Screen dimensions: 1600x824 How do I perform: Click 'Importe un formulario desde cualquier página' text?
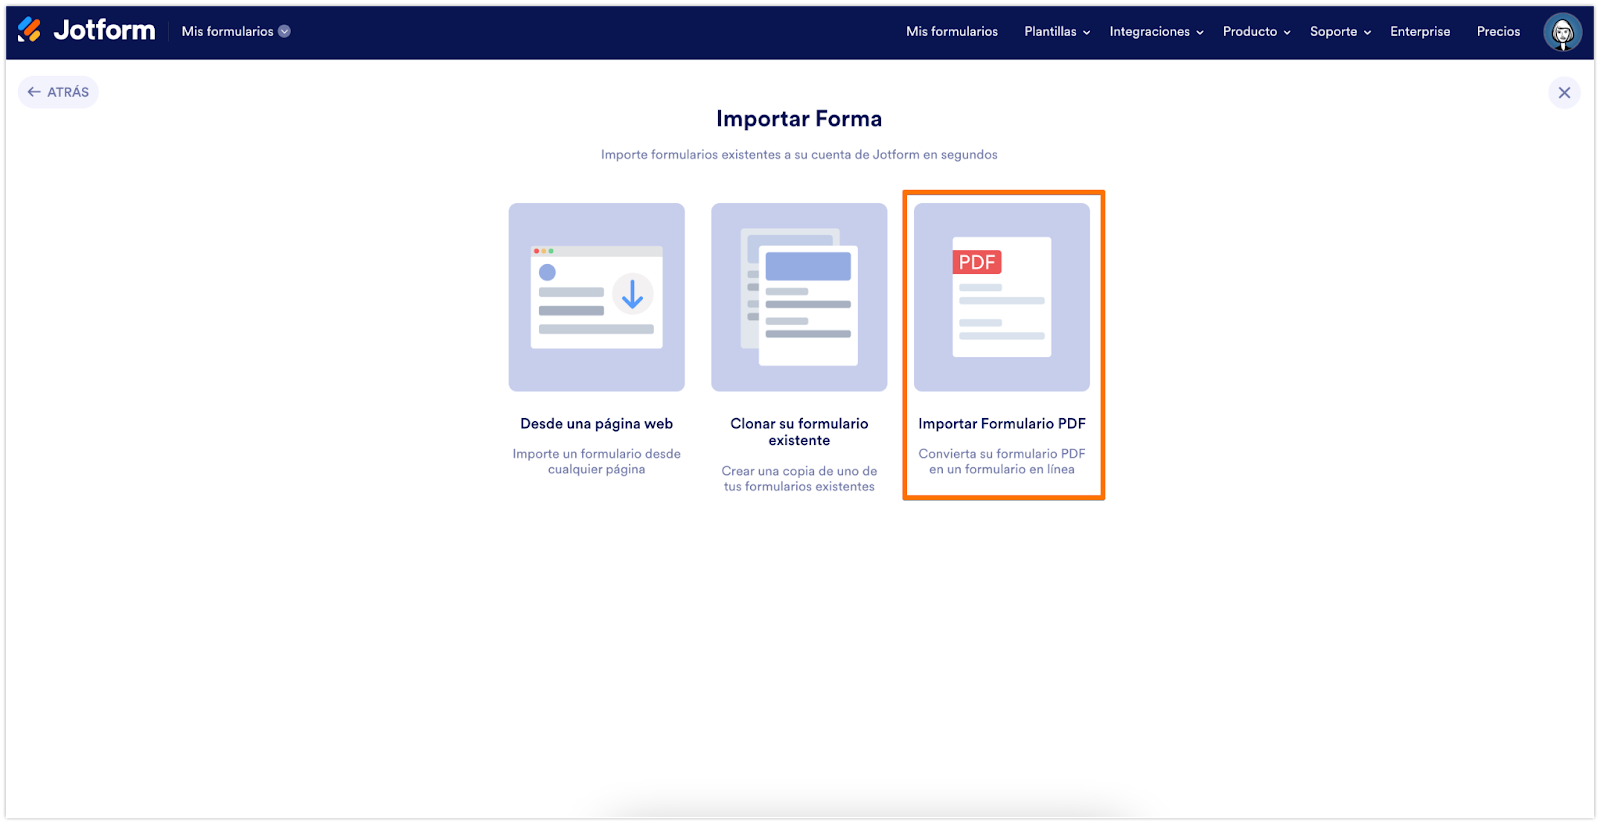(x=597, y=462)
